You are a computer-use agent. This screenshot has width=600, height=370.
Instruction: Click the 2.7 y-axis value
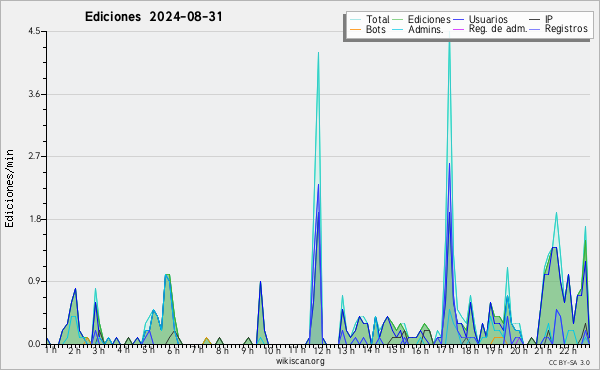34,156
